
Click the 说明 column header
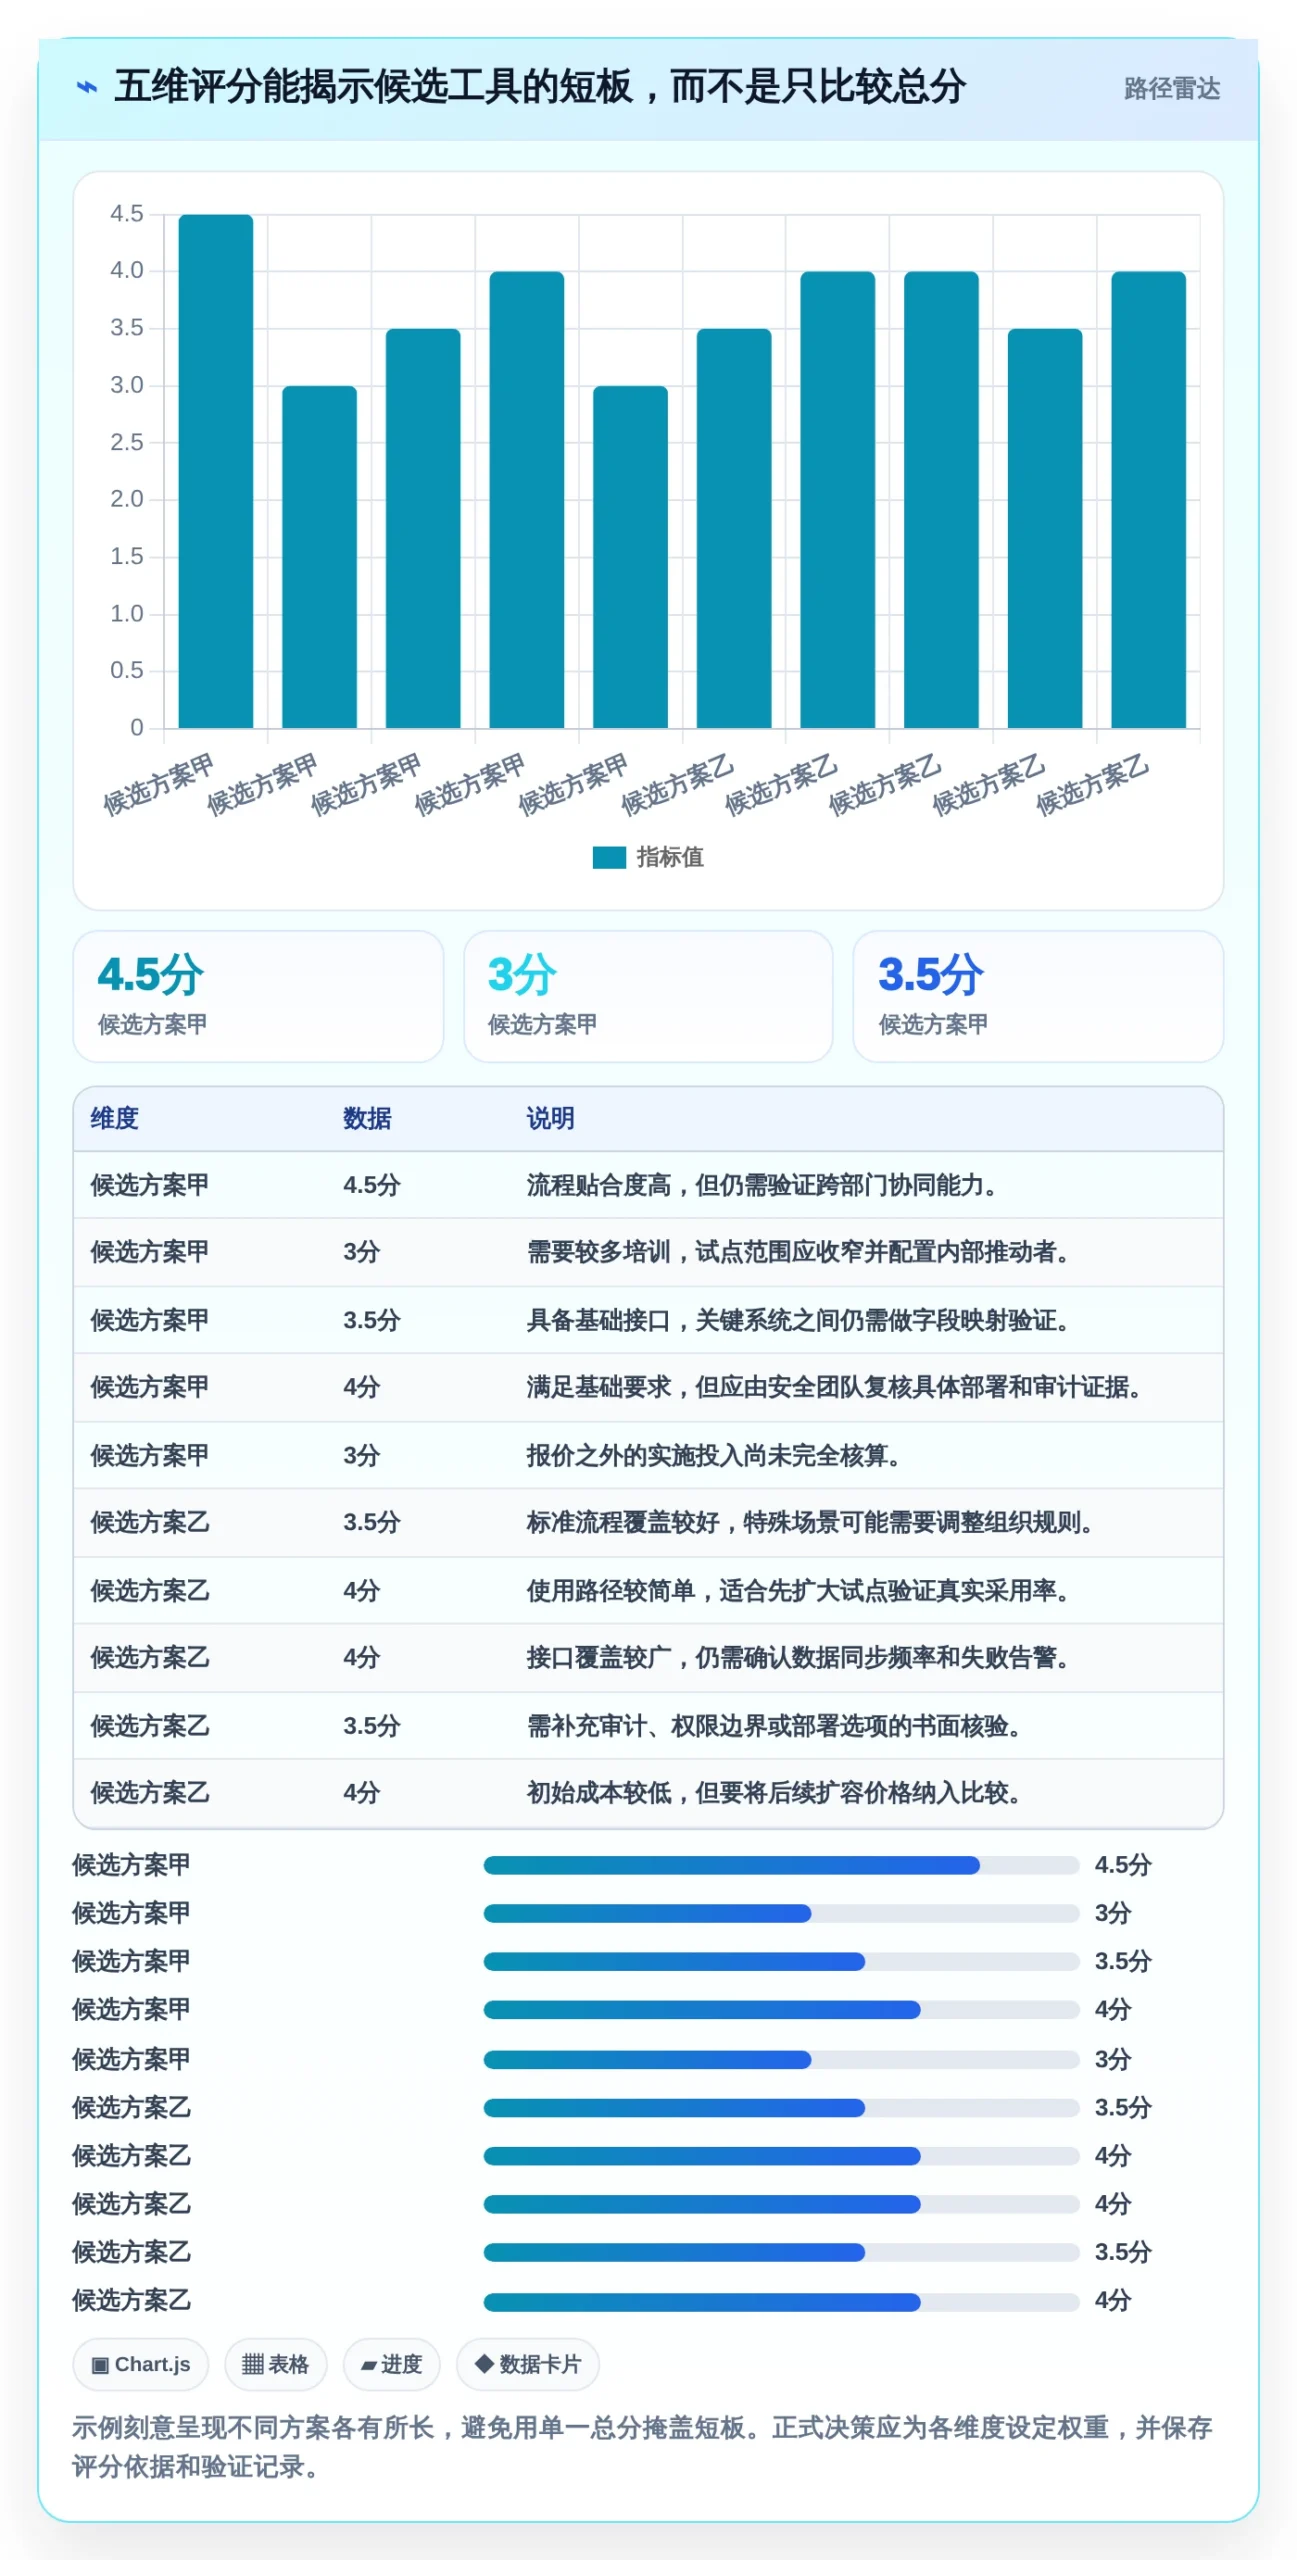point(551,1118)
